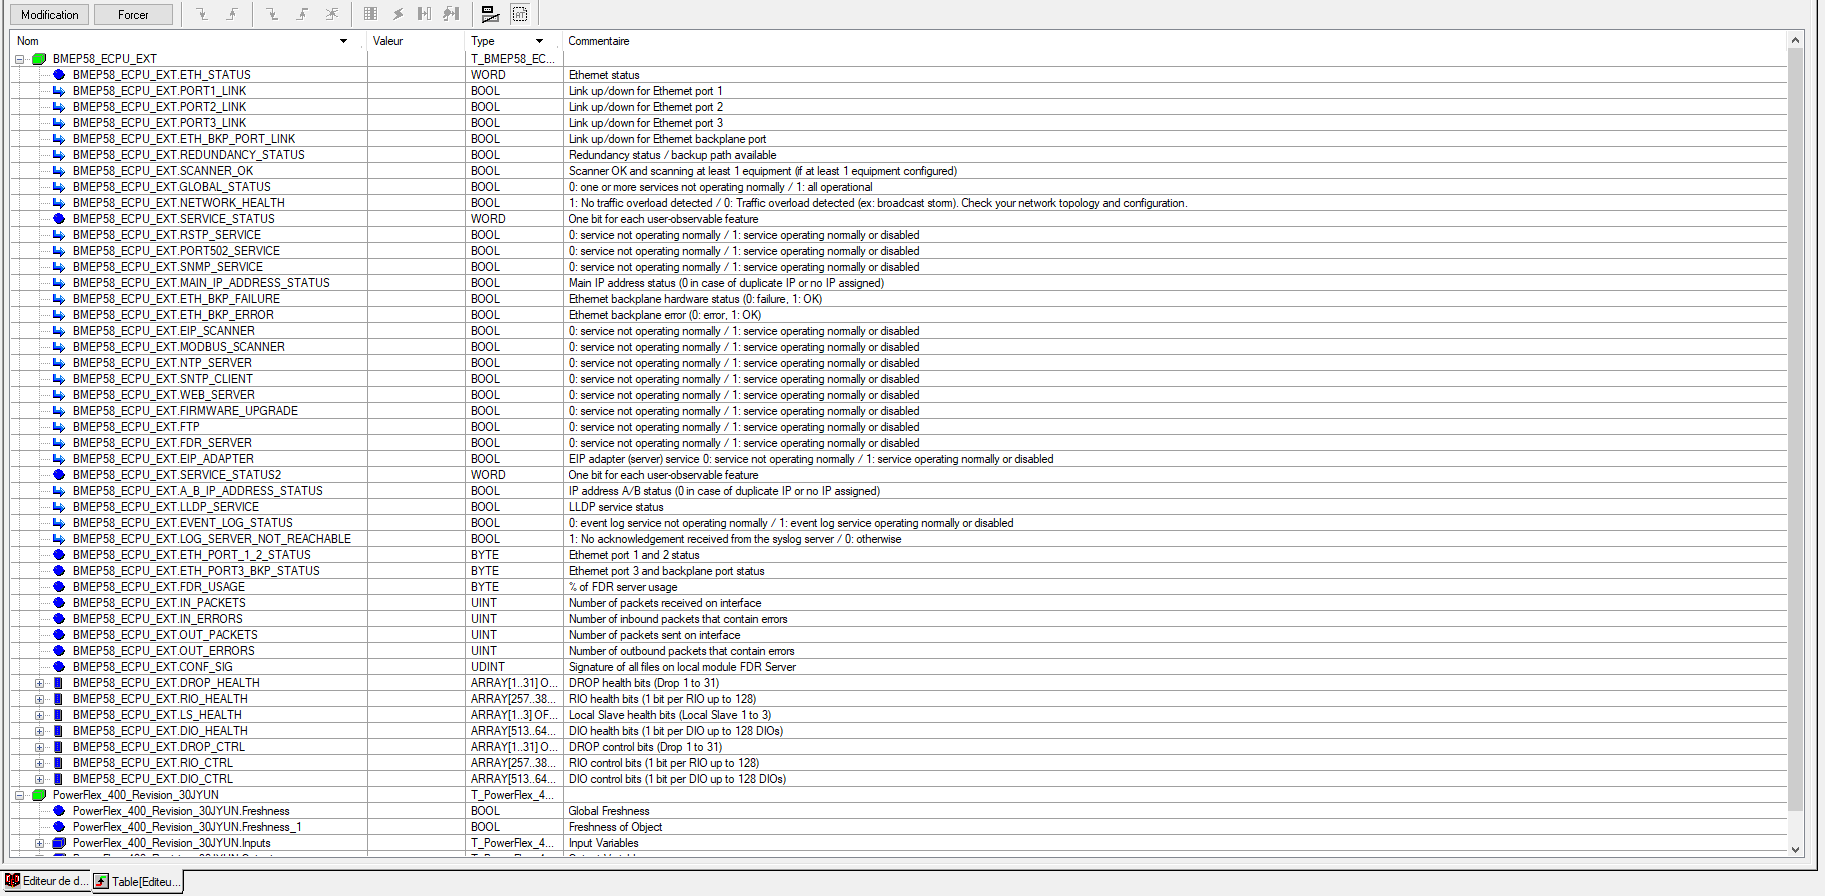Expand PowerFlex_400_Revision_30JYUN.Inputs node
The width and height of the screenshot is (1825, 896).
pyautogui.click(x=39, y=843)
